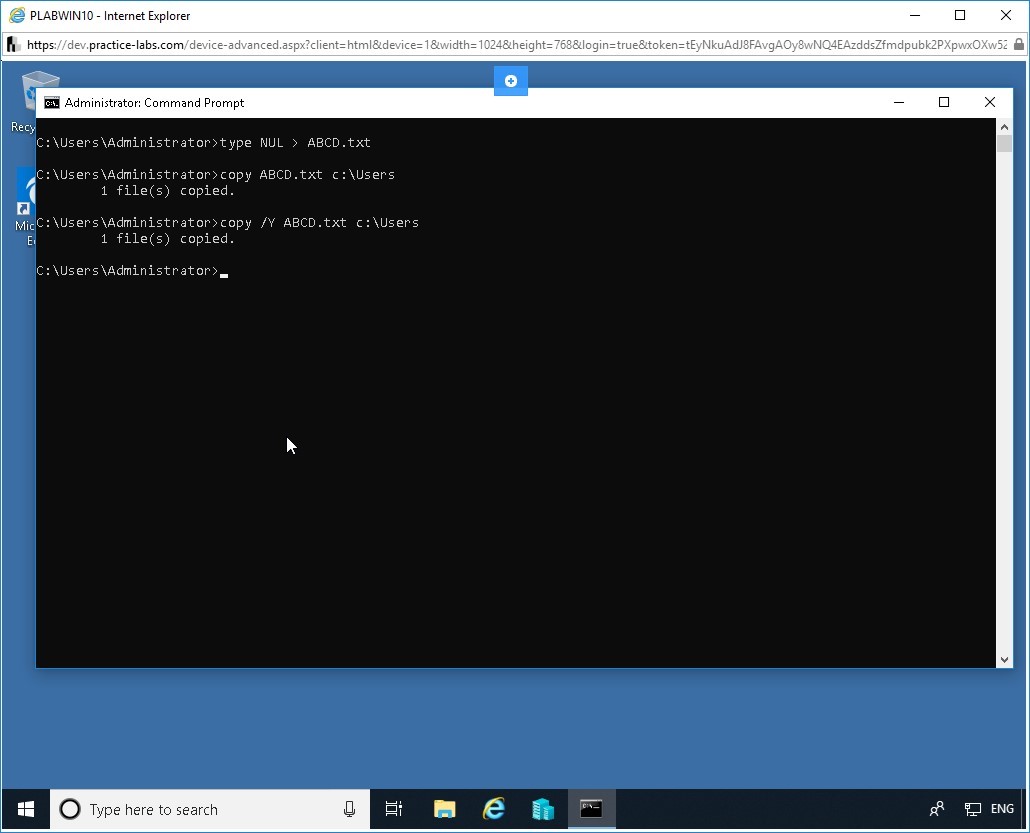Click the Command Prompt title bar icon
Screen dimensions: 1030x833
(51, 102)
